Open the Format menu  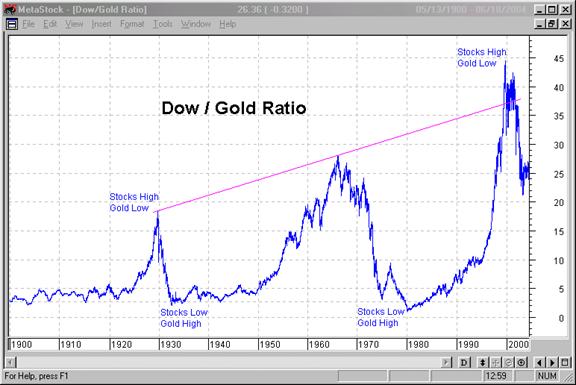tap(132, 24)
